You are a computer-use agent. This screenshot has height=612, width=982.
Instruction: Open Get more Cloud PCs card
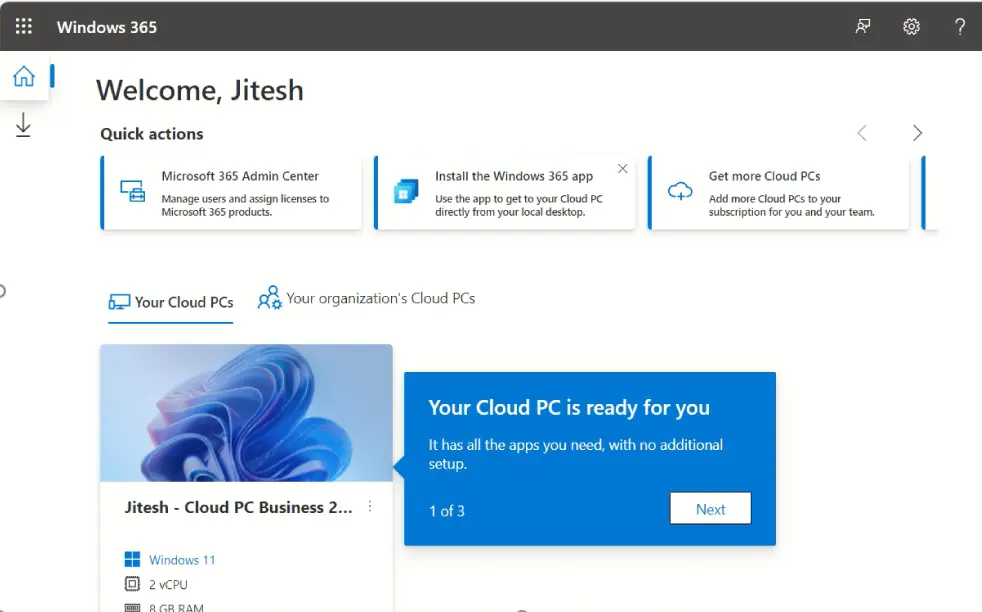coord(778,193)
